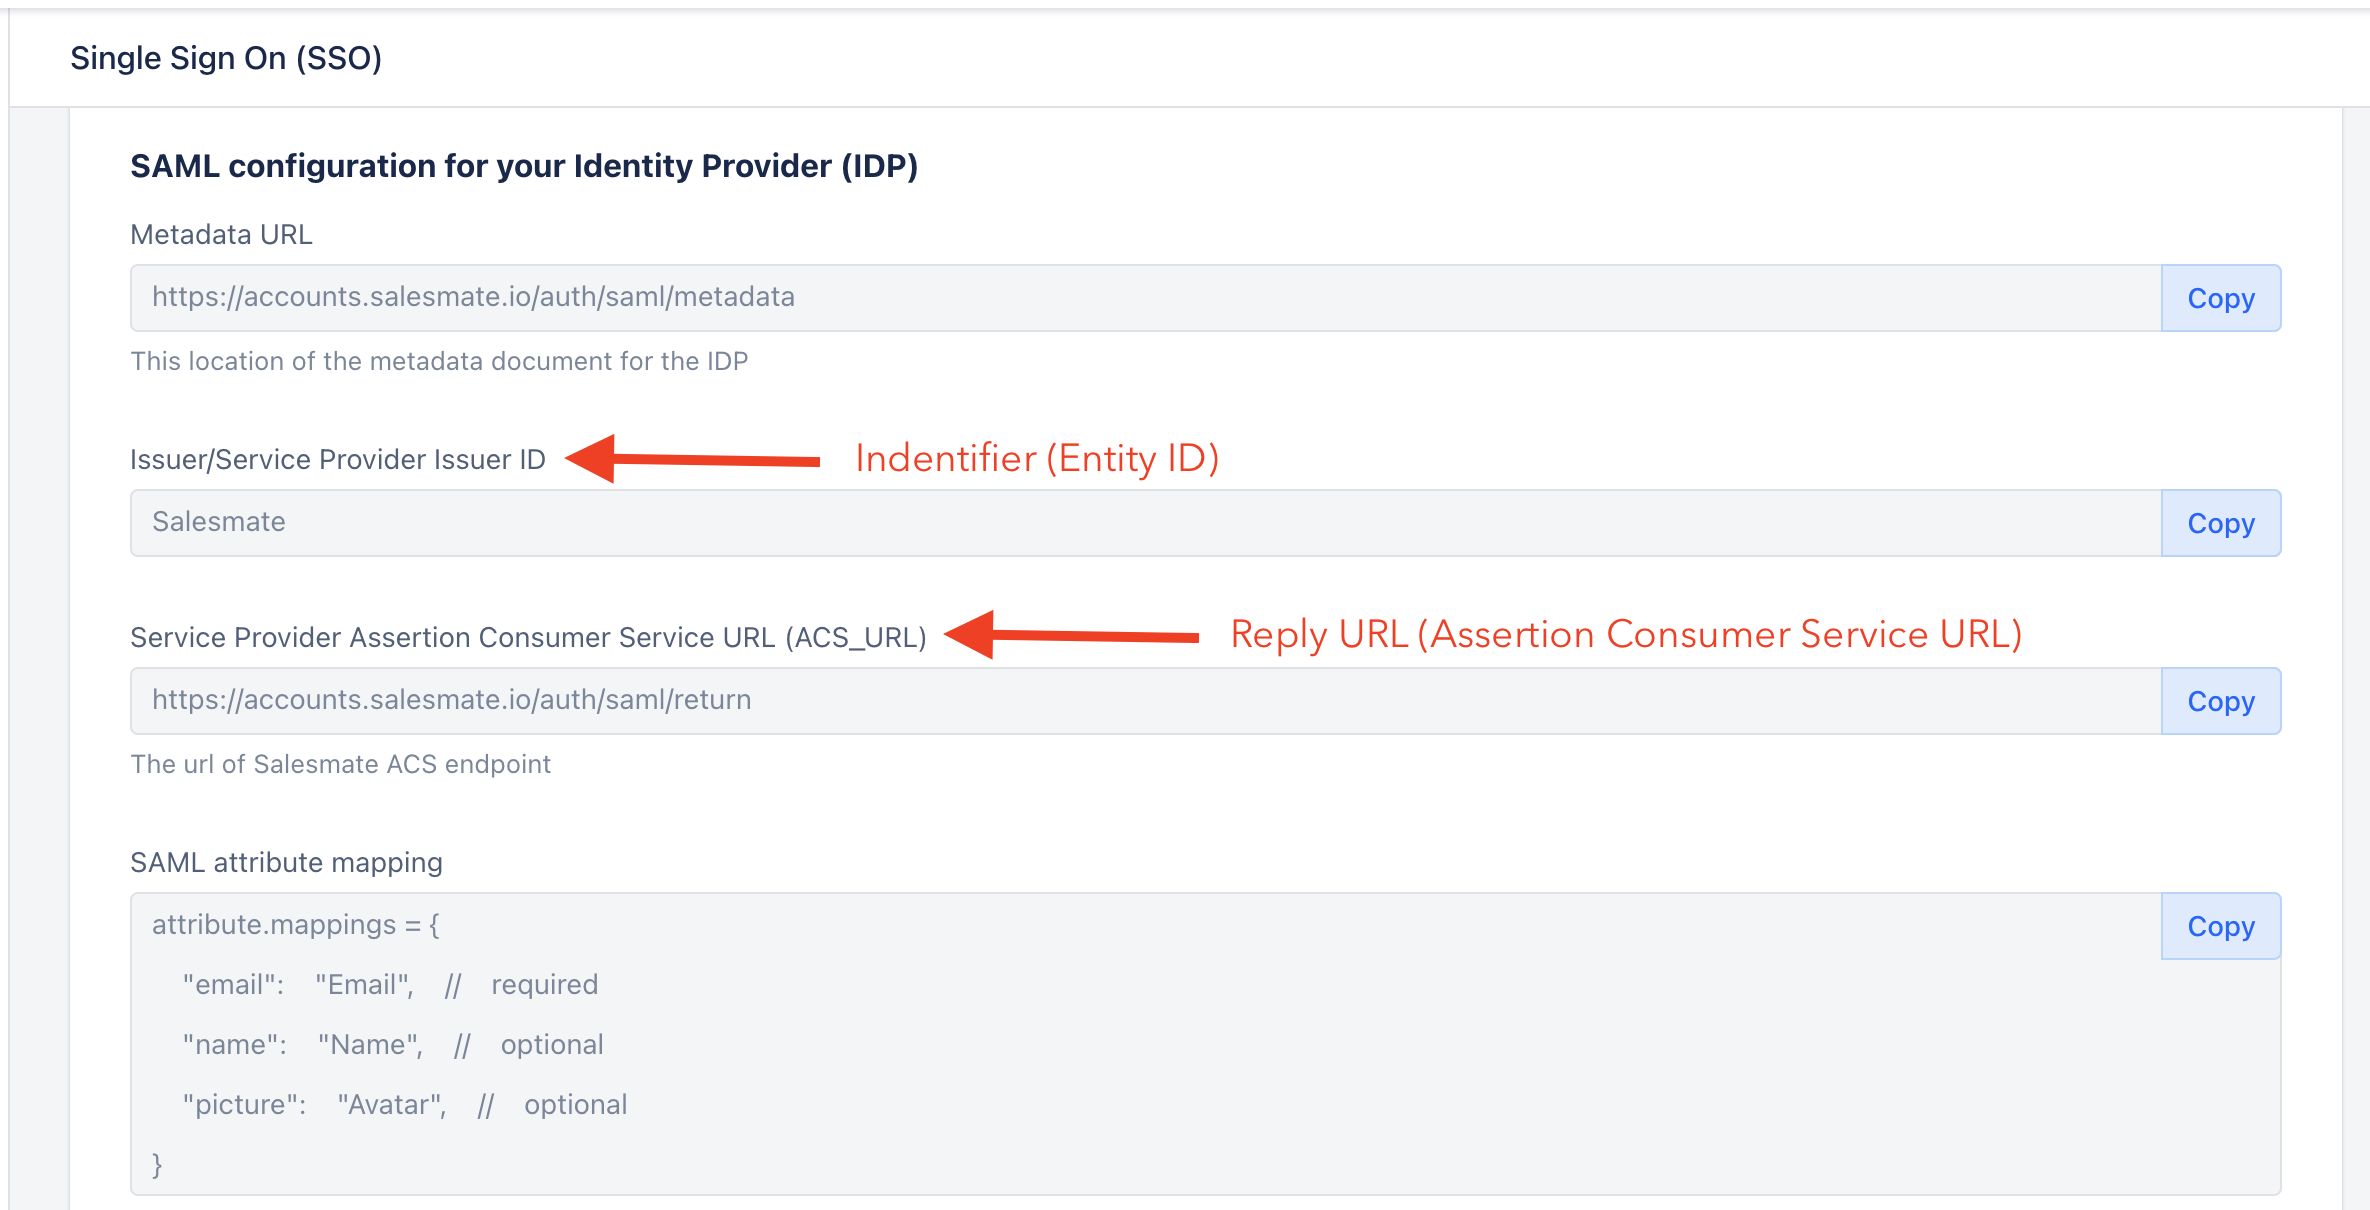Click the SAML configuration for your Identity Provider heading
This screenshot has height=1210, width=2370.
[524, 166]
